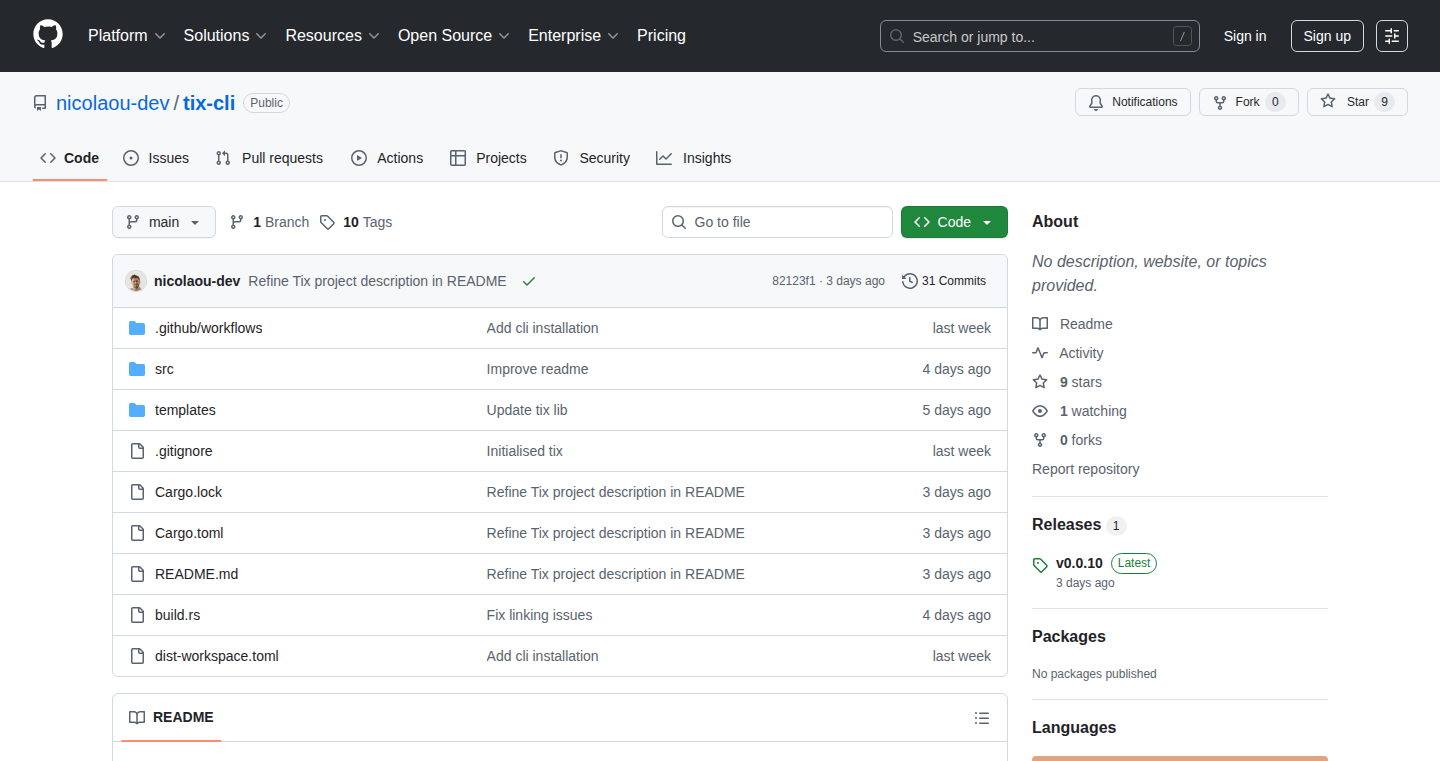1440x761 pixels.
Task: Click the star icon in Star button
Action: click(x=1328, y=102)
